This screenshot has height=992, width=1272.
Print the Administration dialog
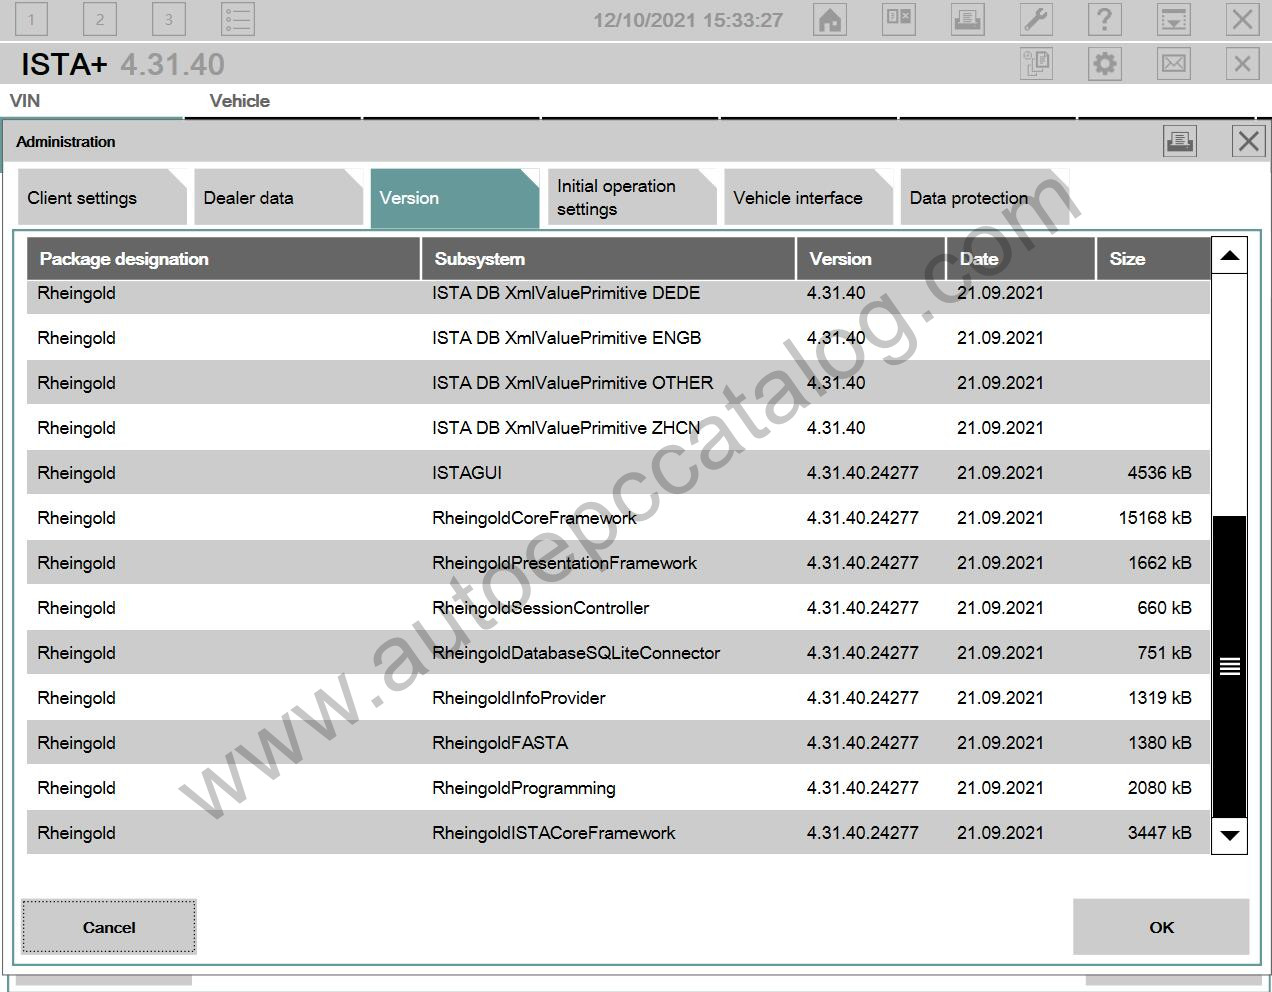pyautogui.click(x=1180, y=141)
